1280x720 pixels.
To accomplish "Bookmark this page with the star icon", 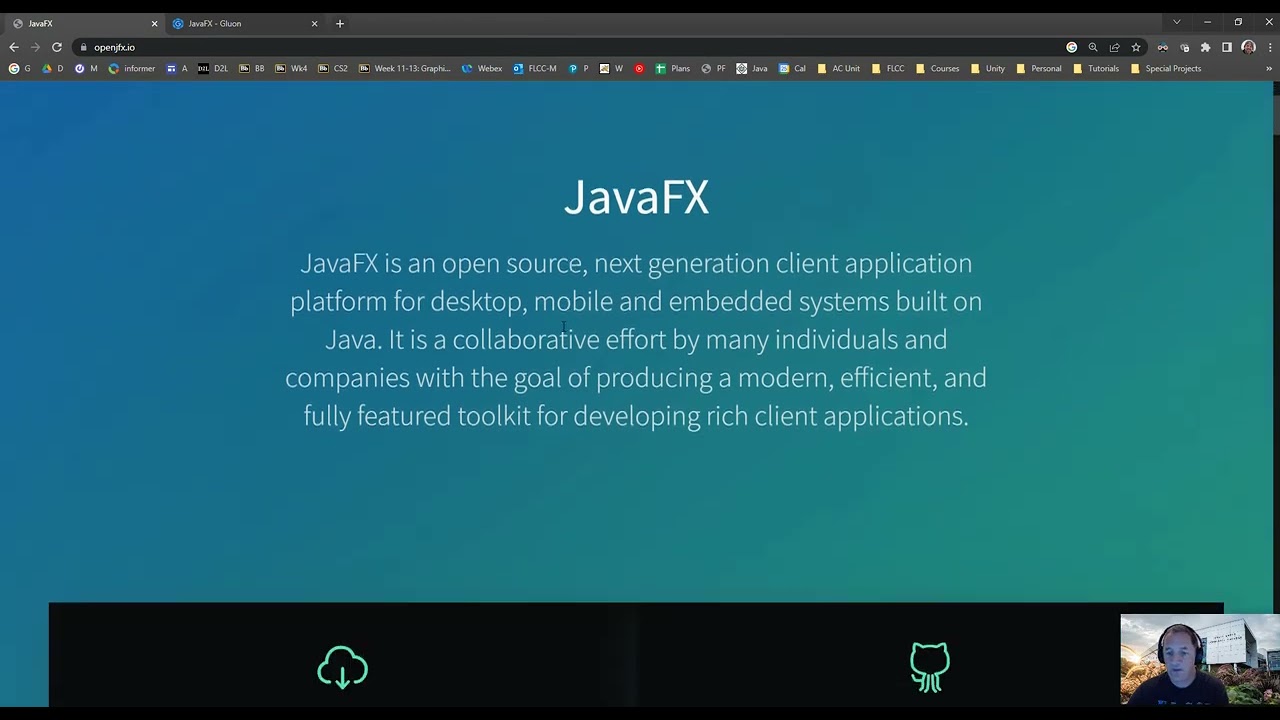I will tap(1136, 47).
